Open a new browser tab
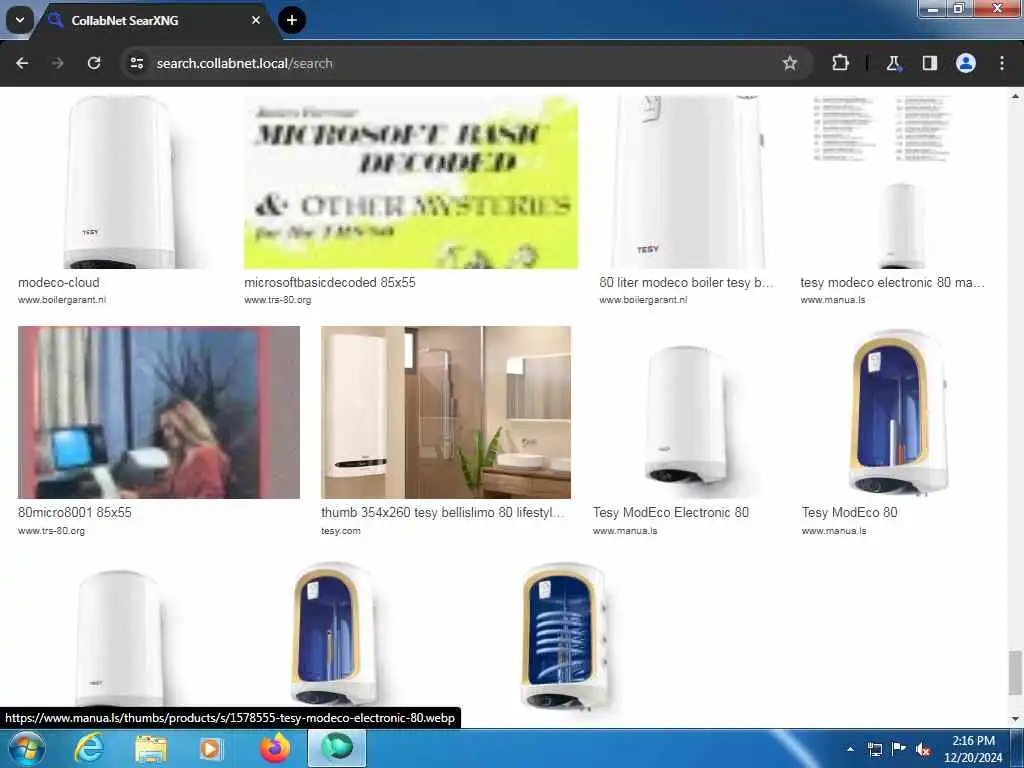The width and height of the screenshot is (1024, 768). pos(292,20)
